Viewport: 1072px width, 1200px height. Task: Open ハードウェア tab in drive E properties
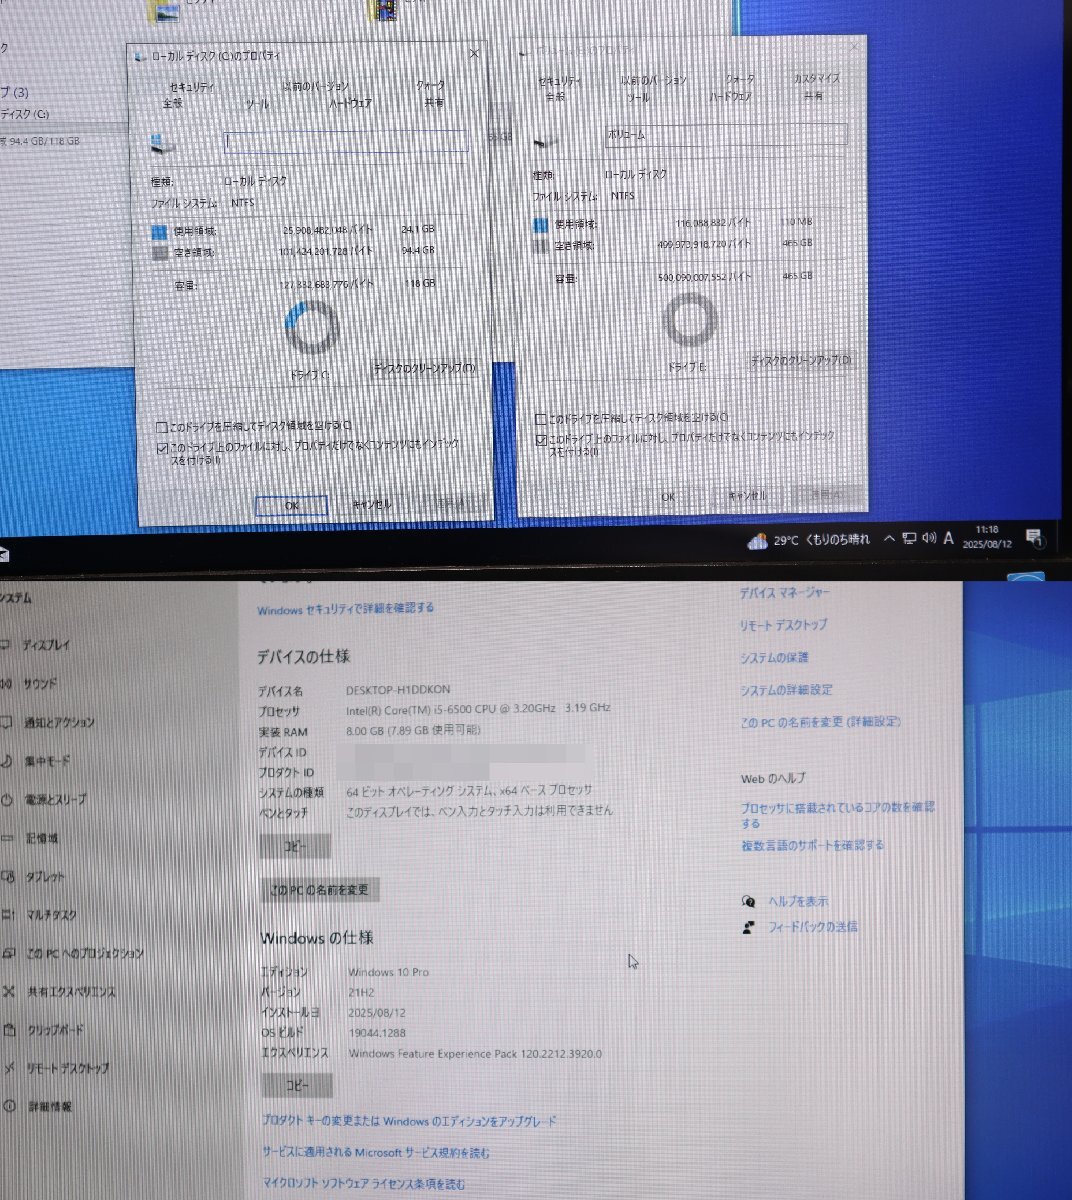(730, 97)
